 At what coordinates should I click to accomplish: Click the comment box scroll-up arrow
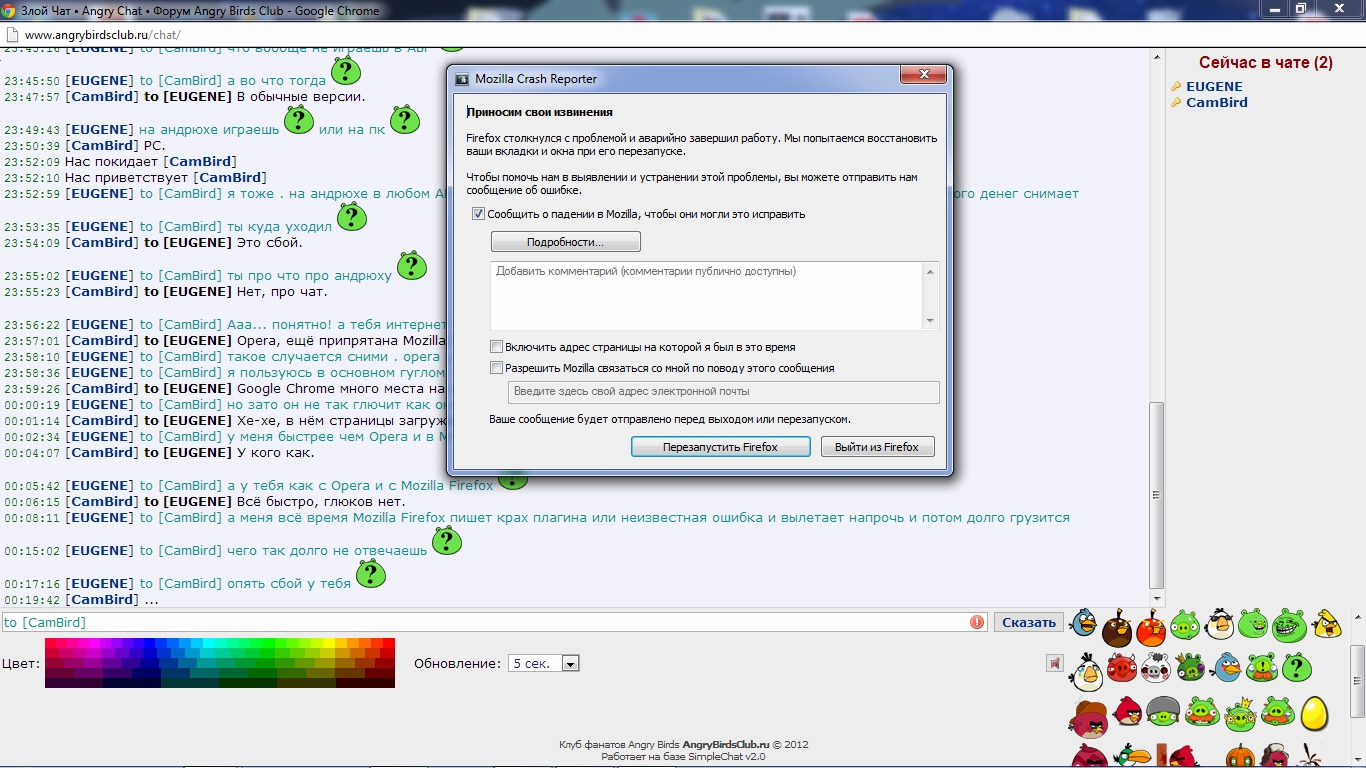click(x=930, y=271)
